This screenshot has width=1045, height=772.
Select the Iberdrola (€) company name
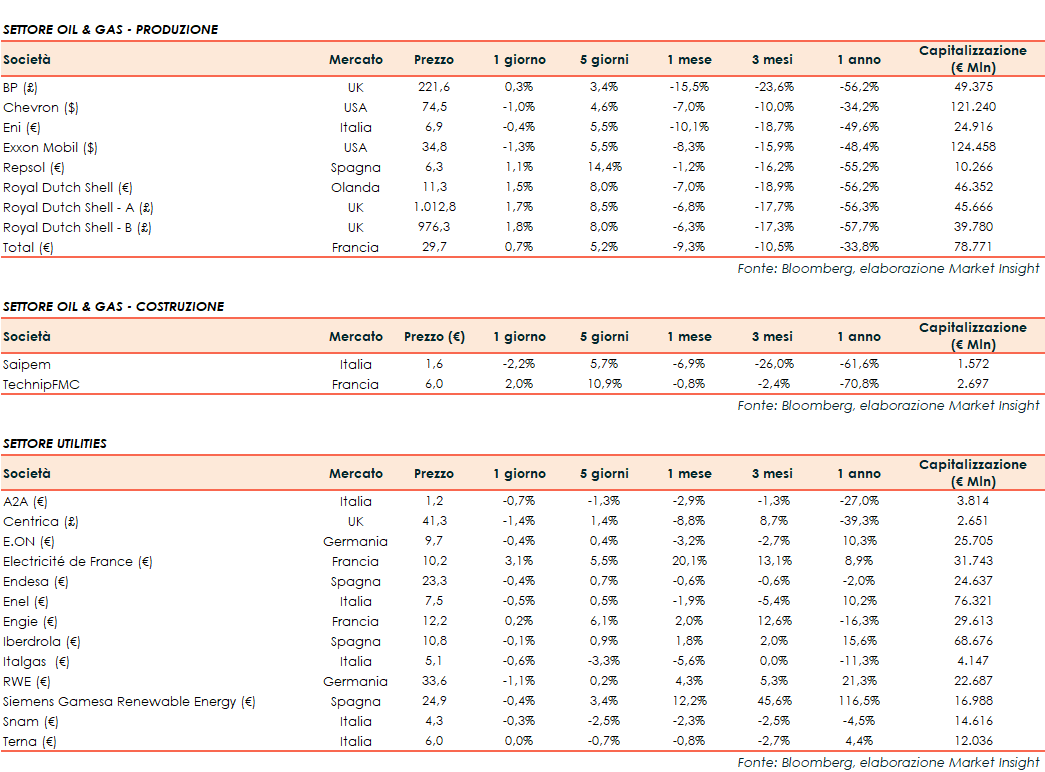coord(41,641)
